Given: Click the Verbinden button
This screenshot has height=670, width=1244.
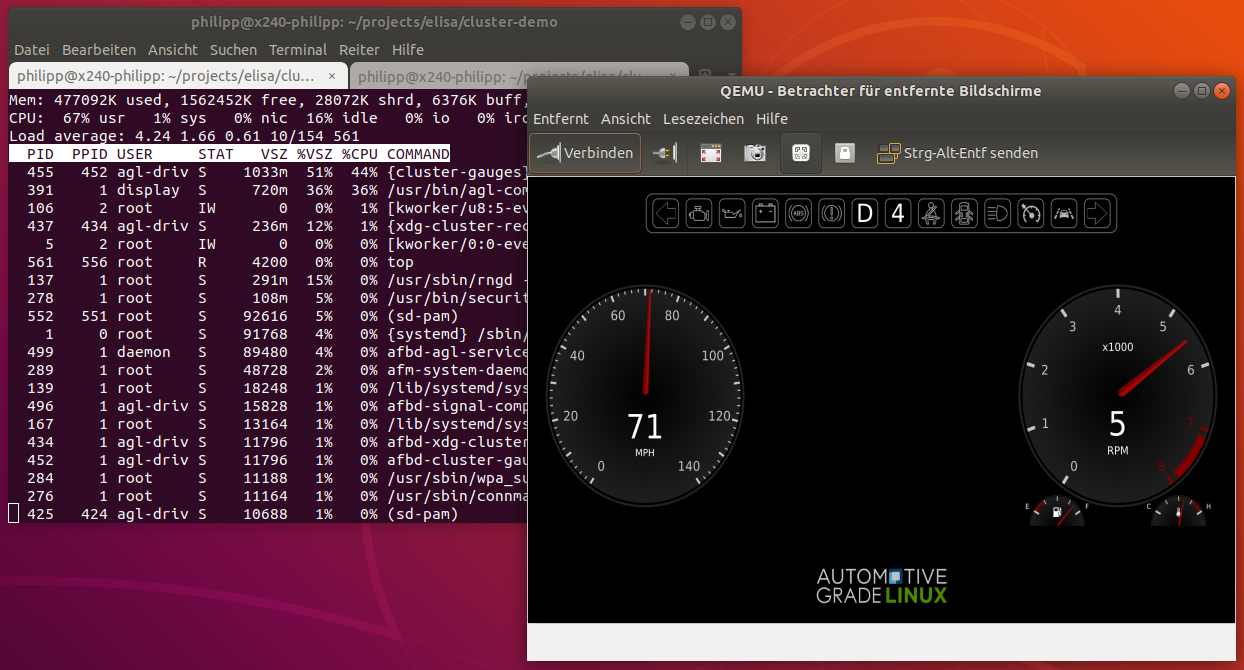Looking at the screenshot, I should tap(585, 153).
